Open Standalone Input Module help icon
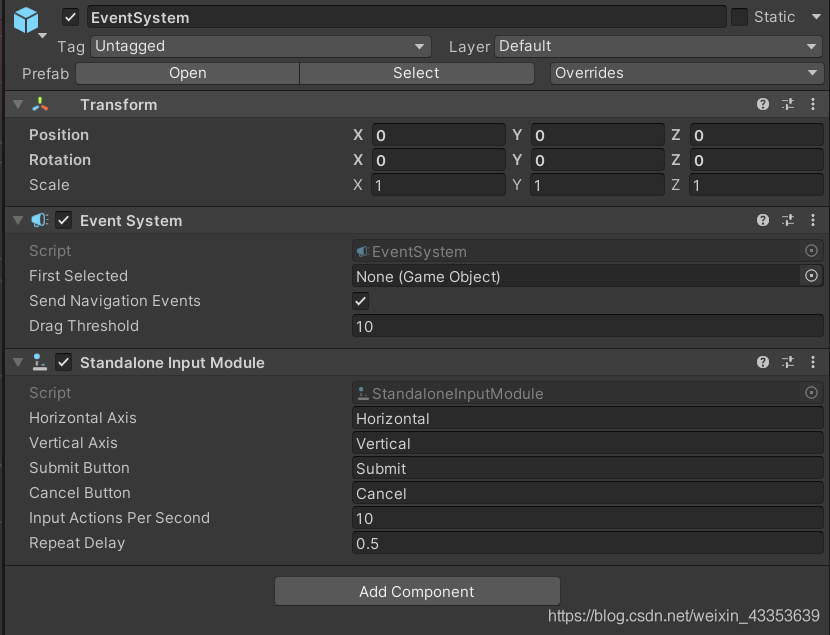The height and width of the screenshot is (635, 830). 763,362
